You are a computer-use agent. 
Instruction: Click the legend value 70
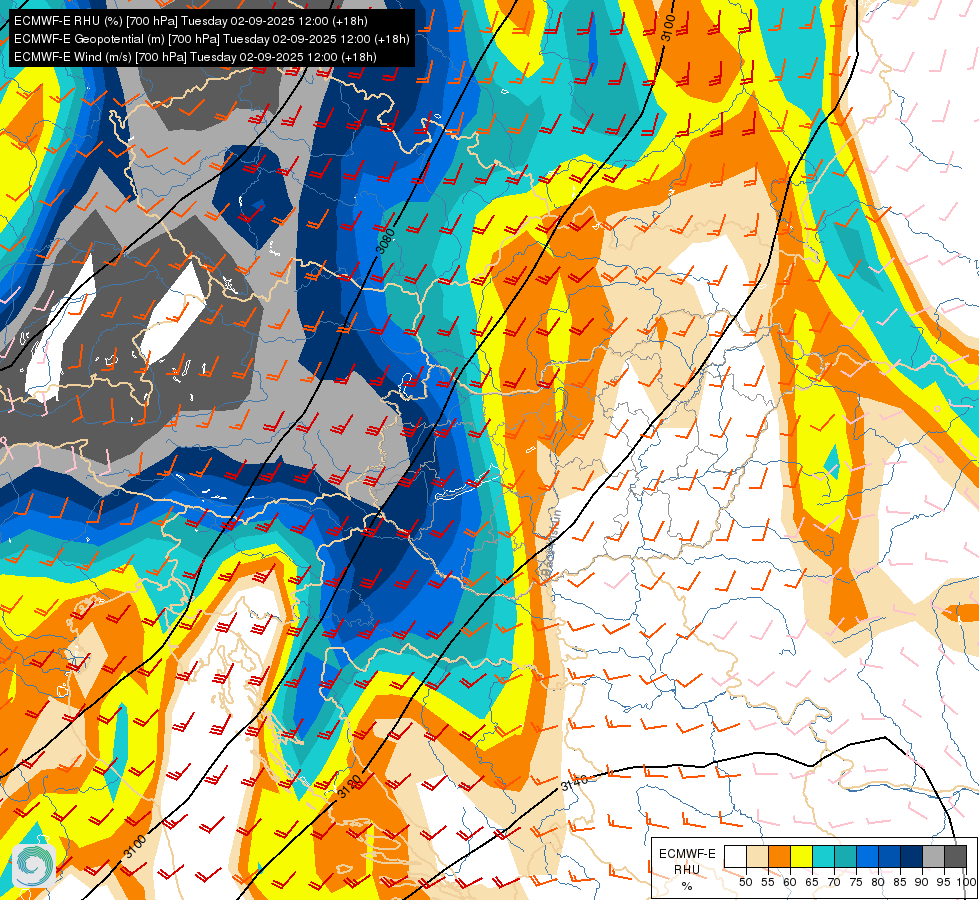click(x=834, y=882)
